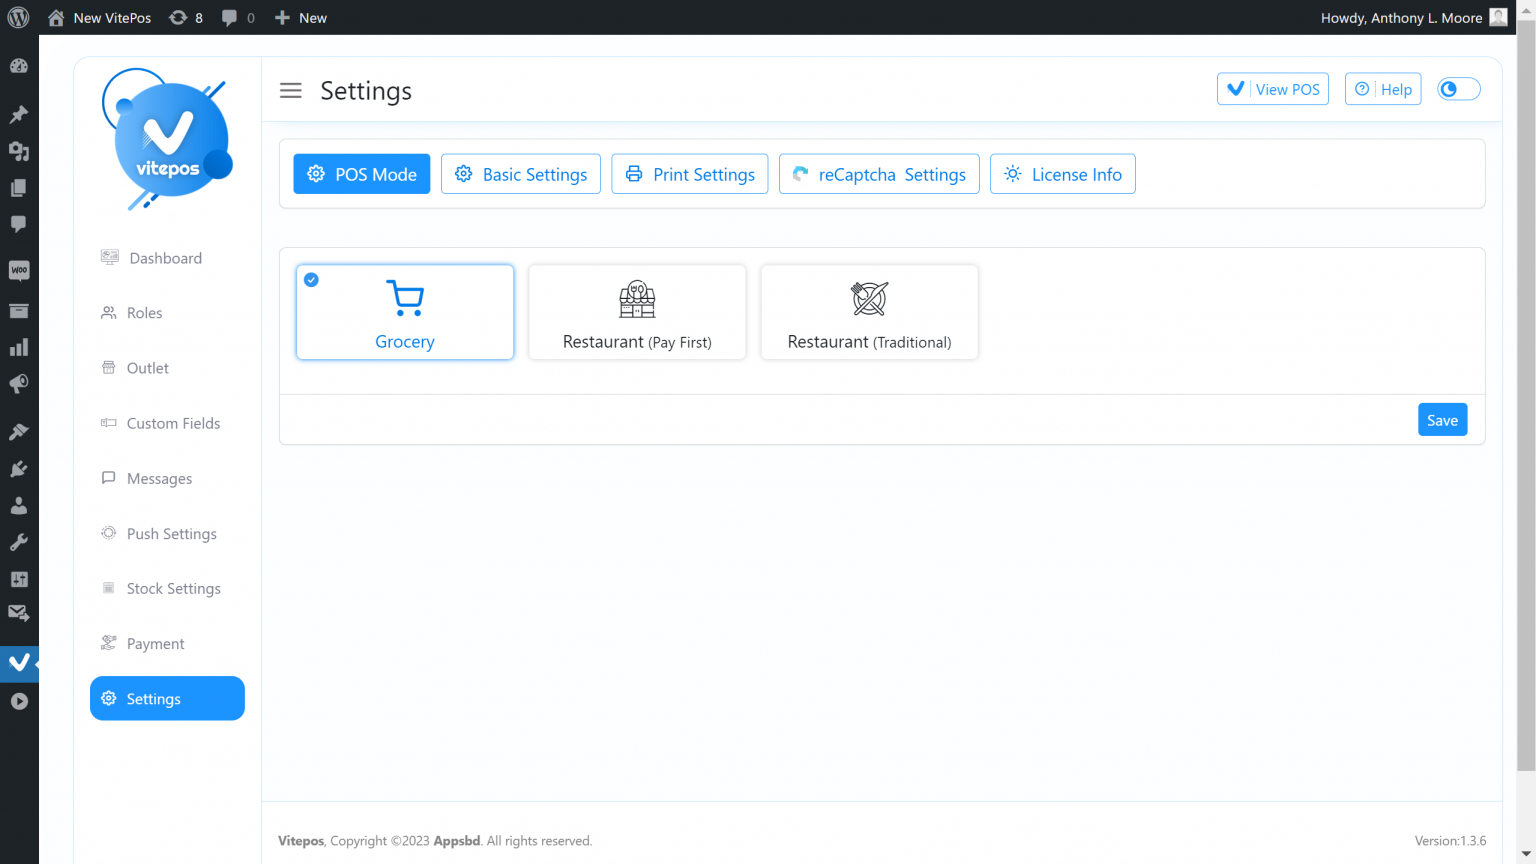Click the dashboard gauge icon at sidebar top

click(19, 64)
